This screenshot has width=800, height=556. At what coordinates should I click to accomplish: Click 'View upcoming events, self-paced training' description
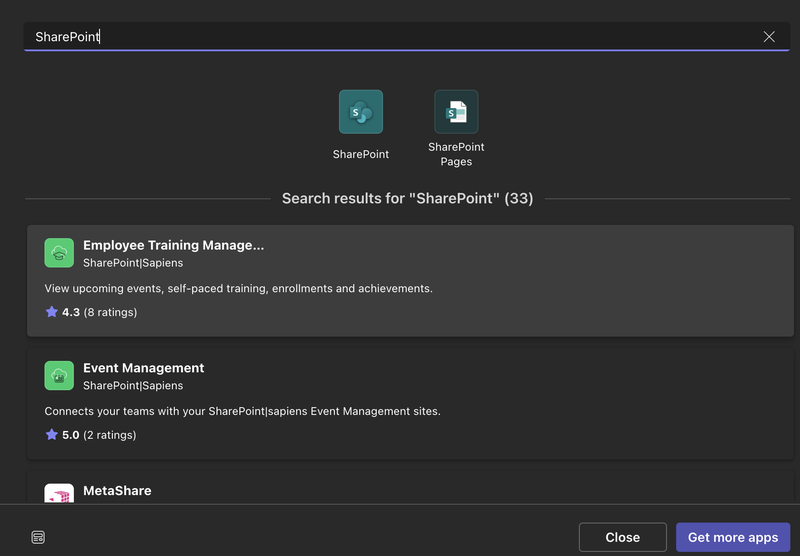(x=238, y=289)
